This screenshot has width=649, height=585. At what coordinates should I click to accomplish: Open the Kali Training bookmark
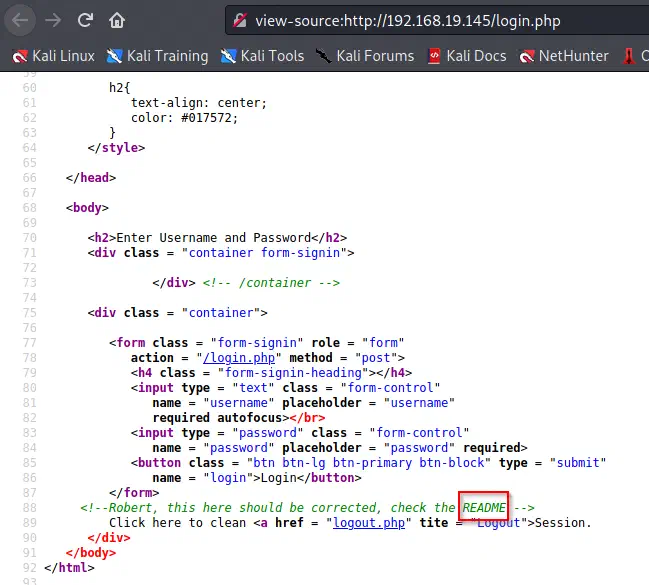point(157,56)
